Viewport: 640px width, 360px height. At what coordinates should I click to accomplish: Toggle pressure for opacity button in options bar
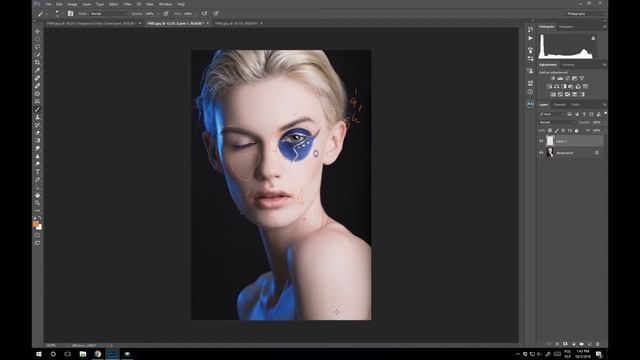[166, 13]
